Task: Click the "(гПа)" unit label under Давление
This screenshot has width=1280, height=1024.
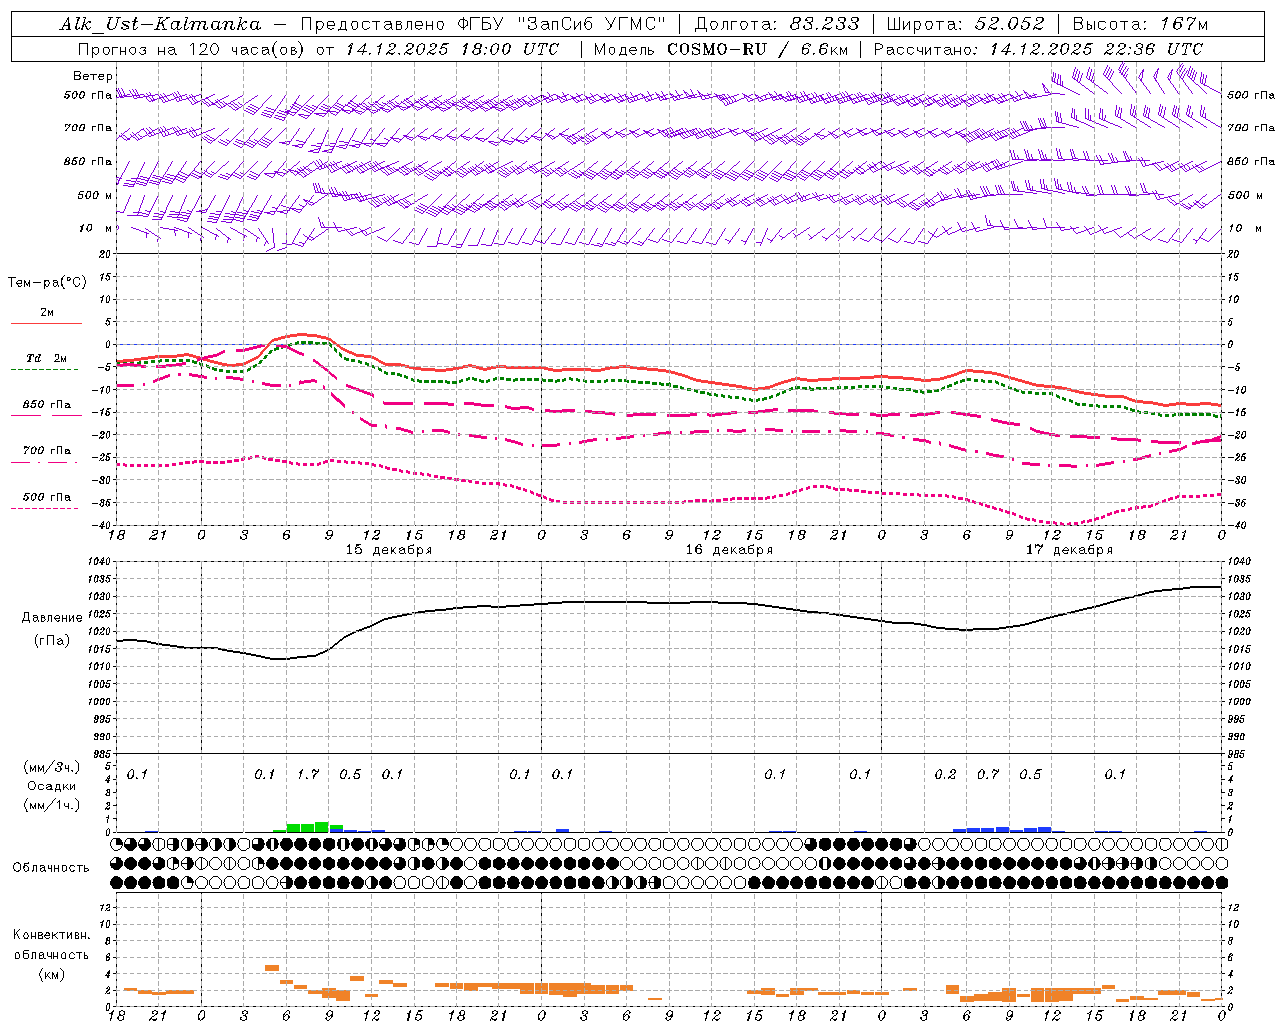Action: 52,640
